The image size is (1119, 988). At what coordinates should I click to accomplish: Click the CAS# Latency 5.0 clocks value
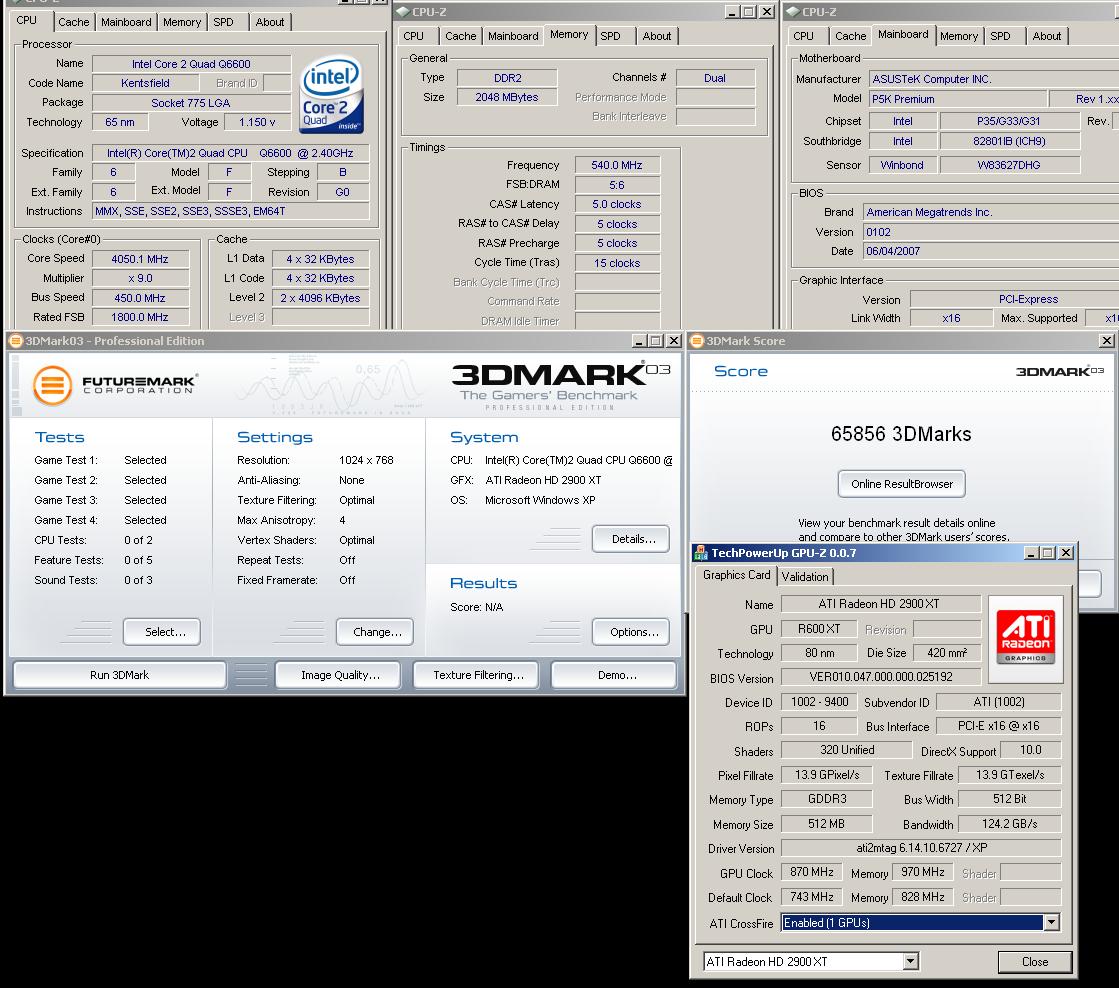(617, 204)
